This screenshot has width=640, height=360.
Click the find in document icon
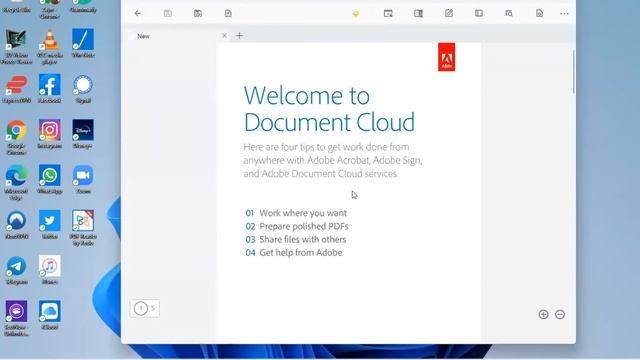point(509,13)
